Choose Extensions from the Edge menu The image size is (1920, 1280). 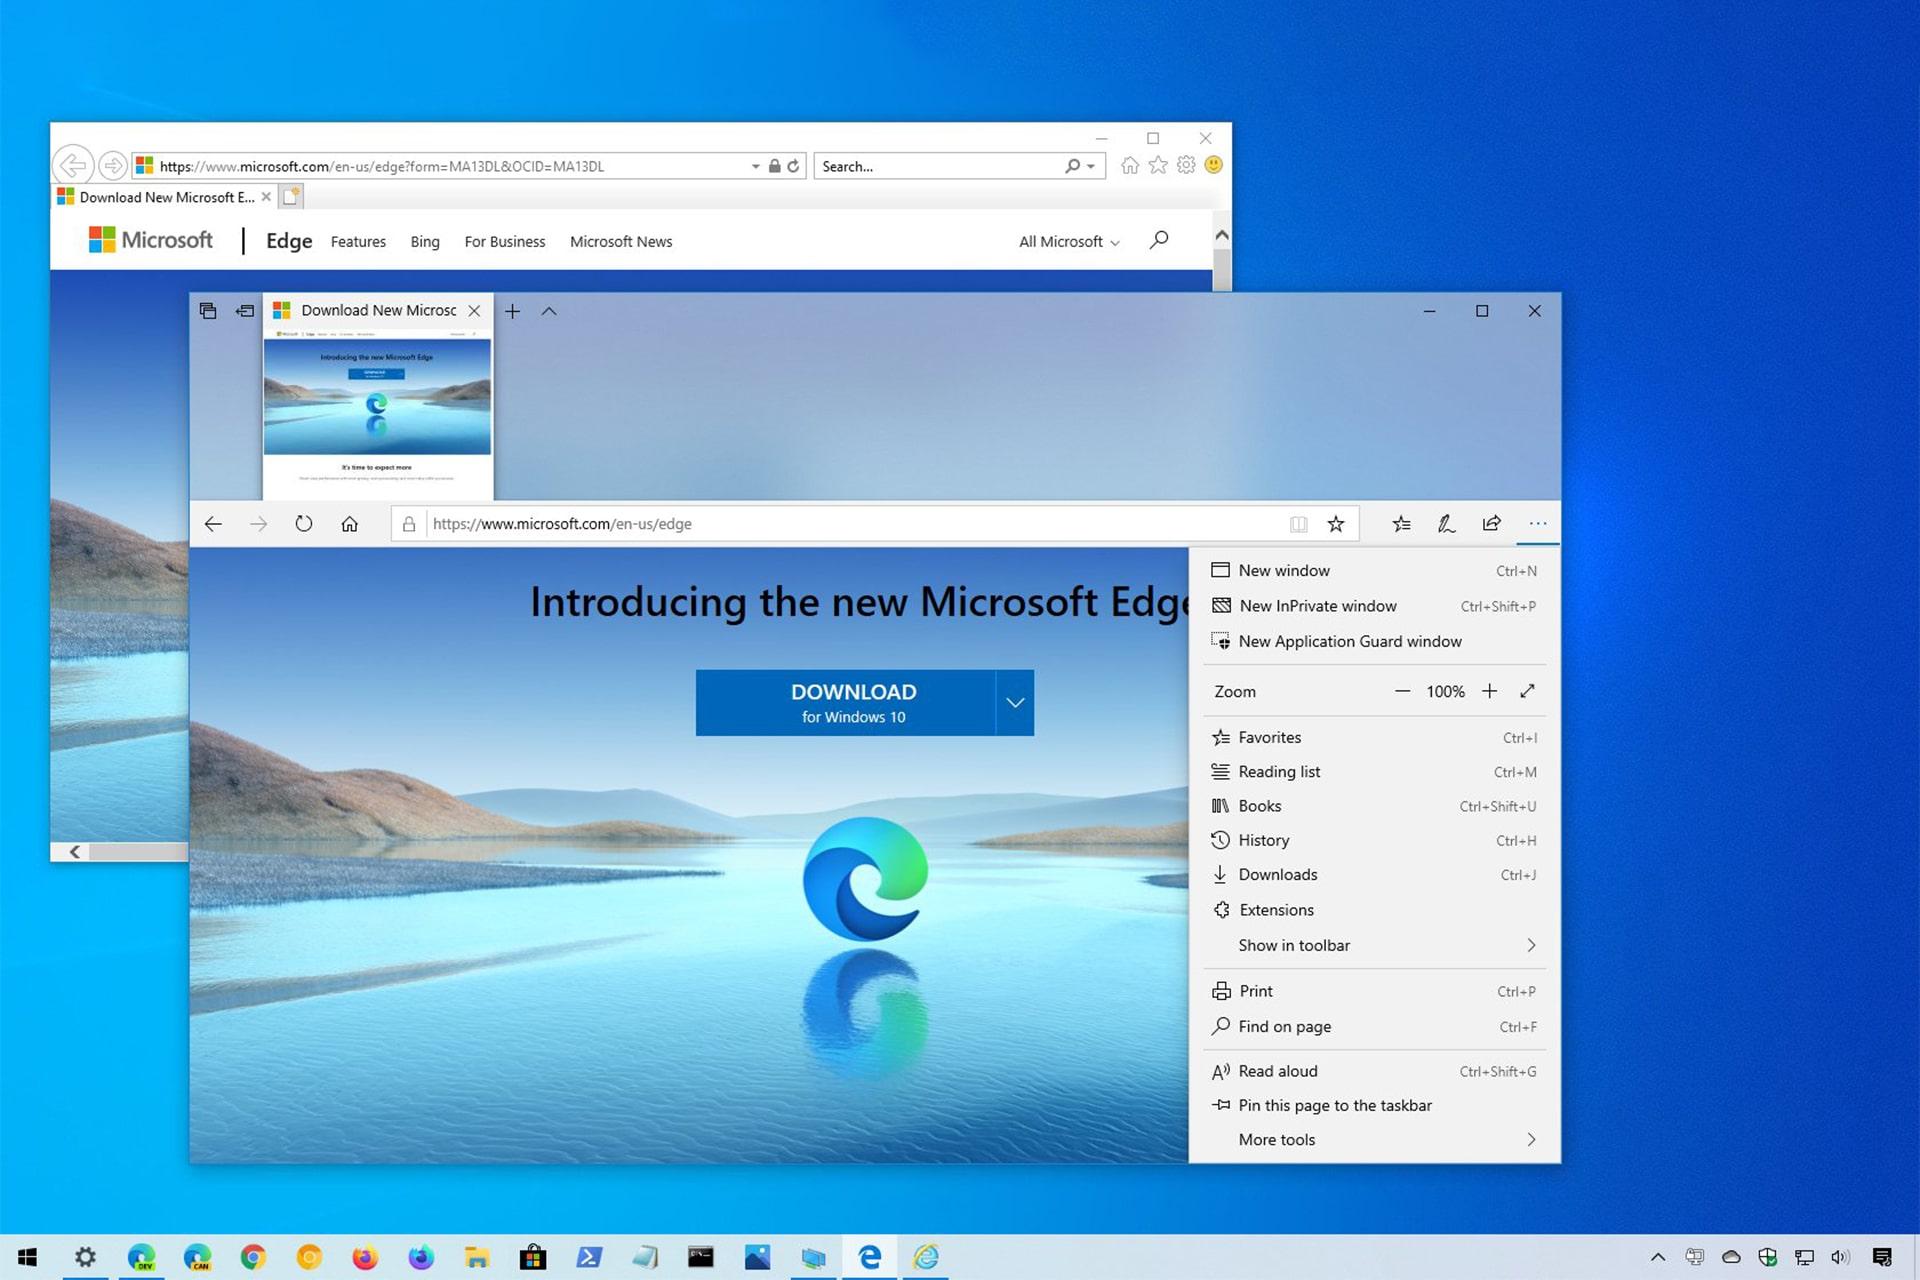[x=1375, y=910]
